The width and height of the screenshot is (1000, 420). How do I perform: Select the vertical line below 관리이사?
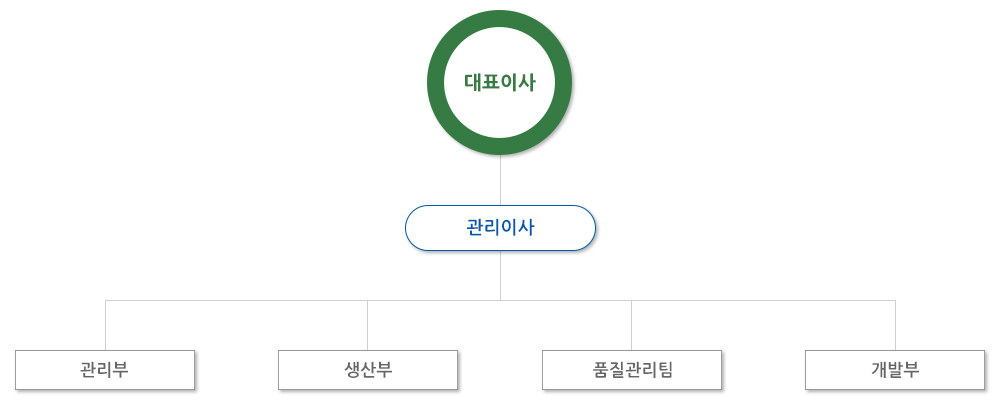point(500,275)
